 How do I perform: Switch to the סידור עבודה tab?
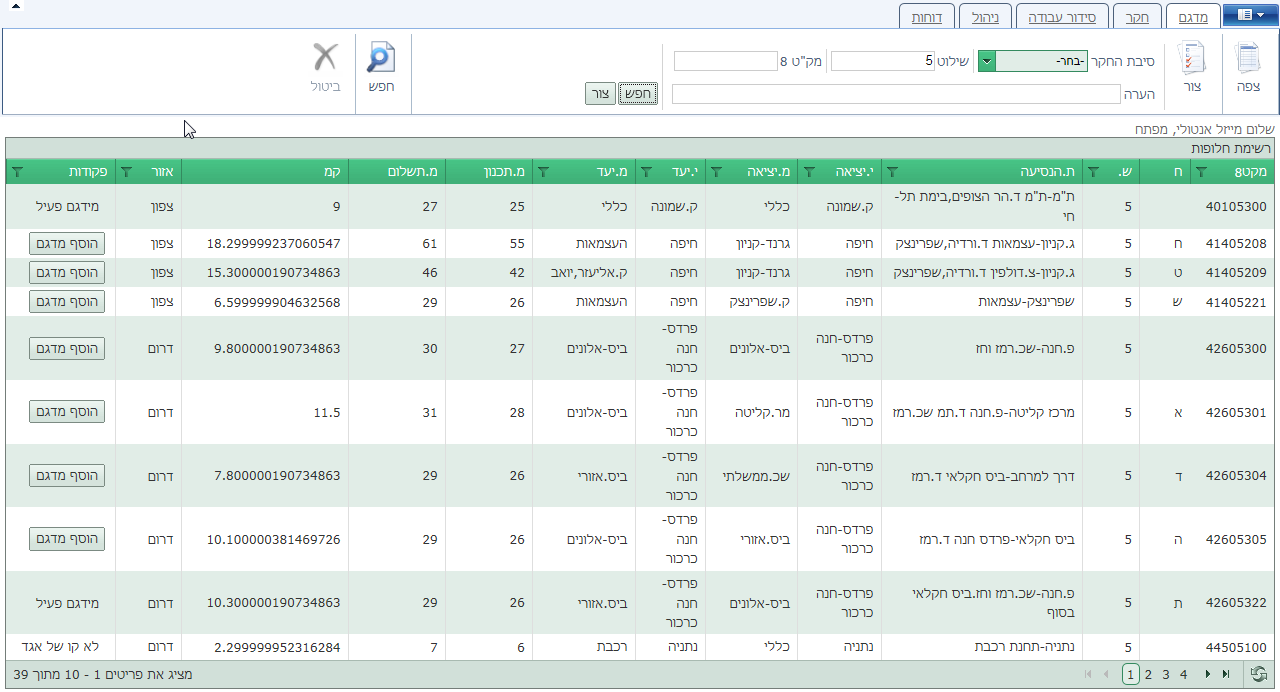(x=1063, y=17)
